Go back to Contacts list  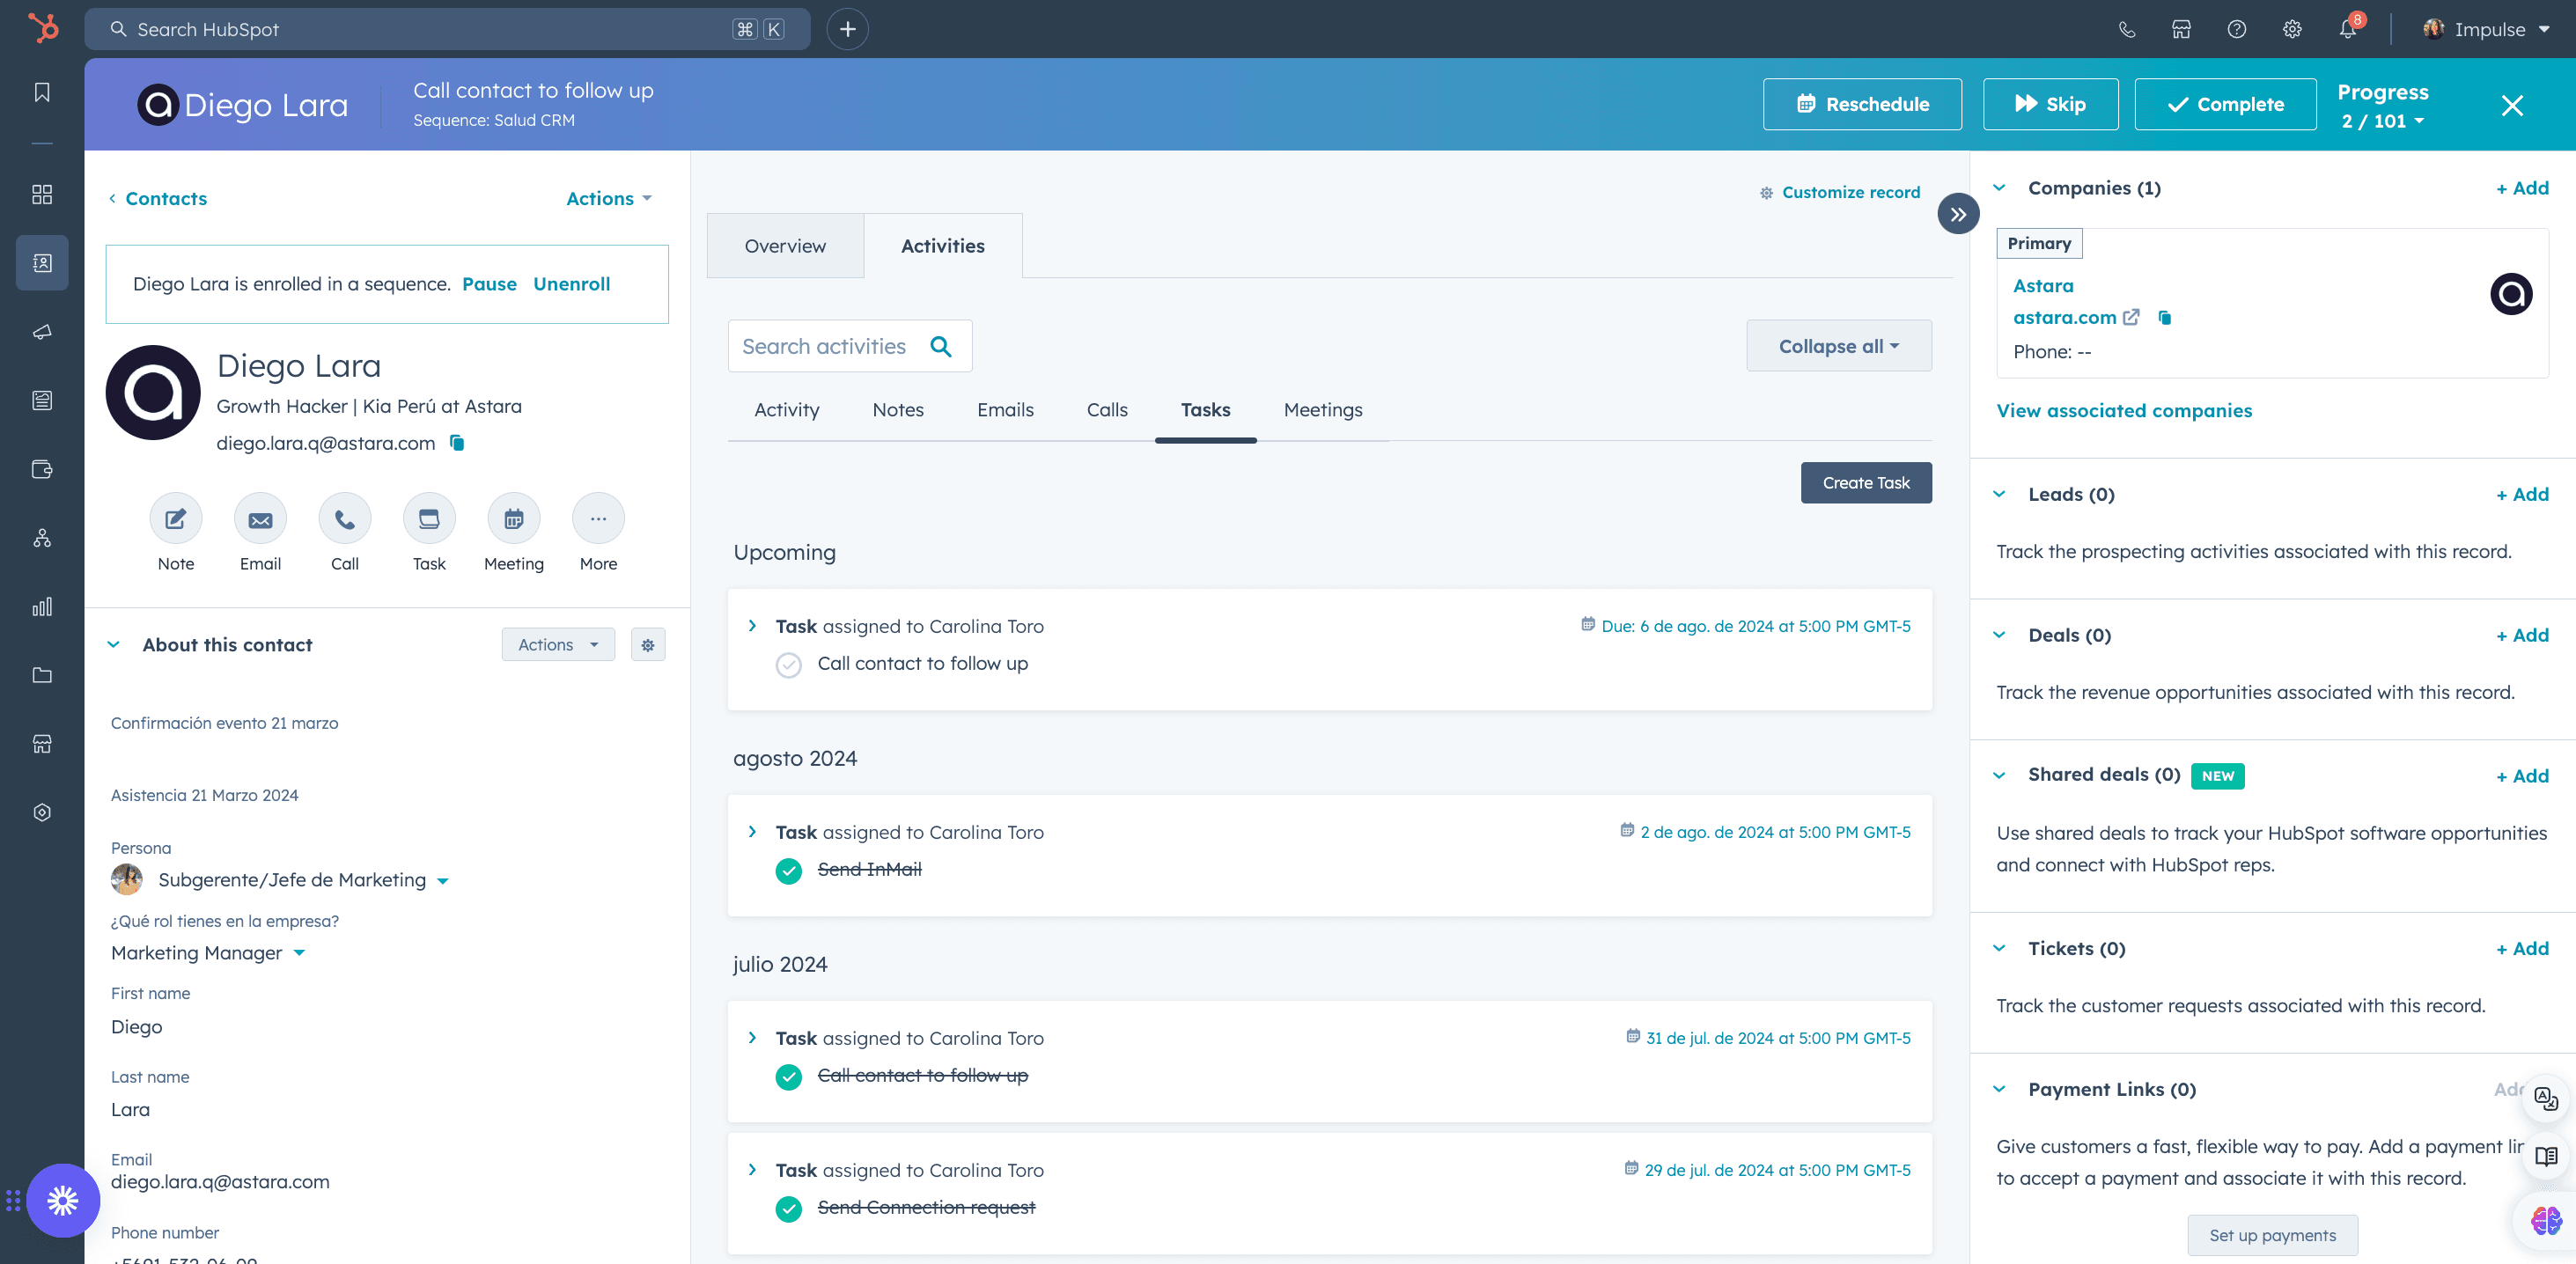click(x=157, y=199)
